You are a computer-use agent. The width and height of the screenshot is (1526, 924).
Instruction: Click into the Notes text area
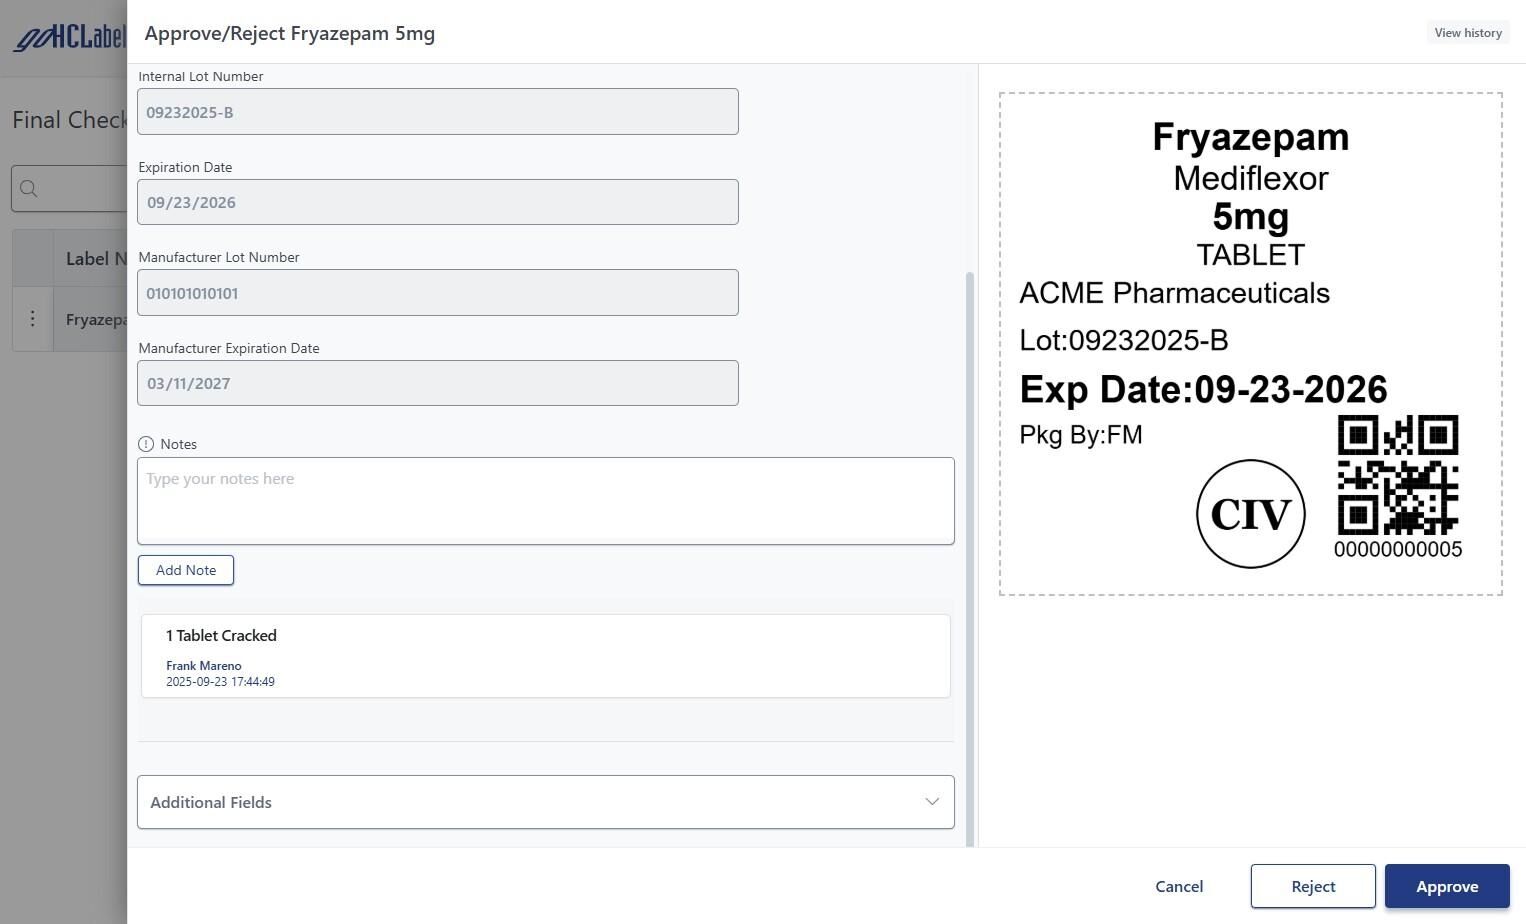[x=545, y=501]
